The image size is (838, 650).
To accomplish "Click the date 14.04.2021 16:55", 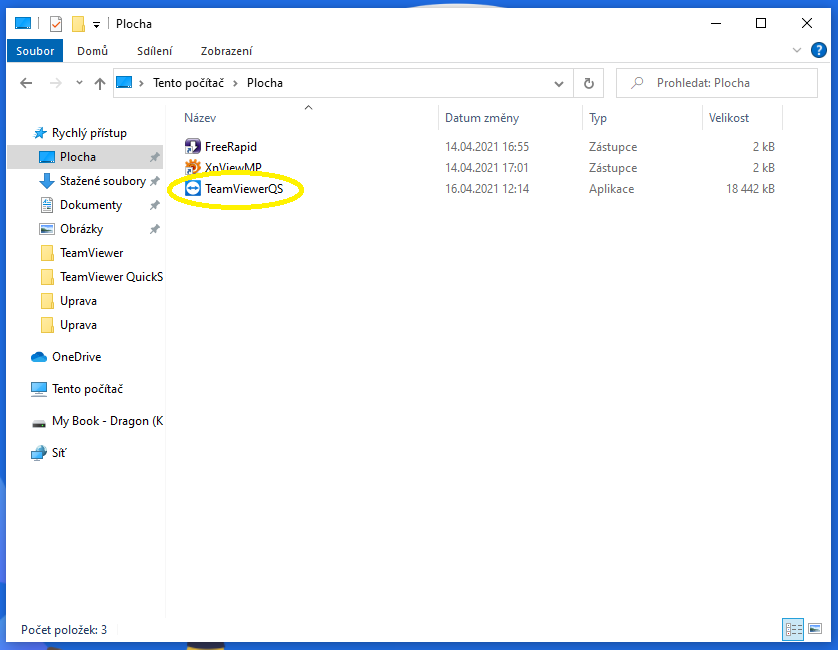I will [x=487, y=146].
